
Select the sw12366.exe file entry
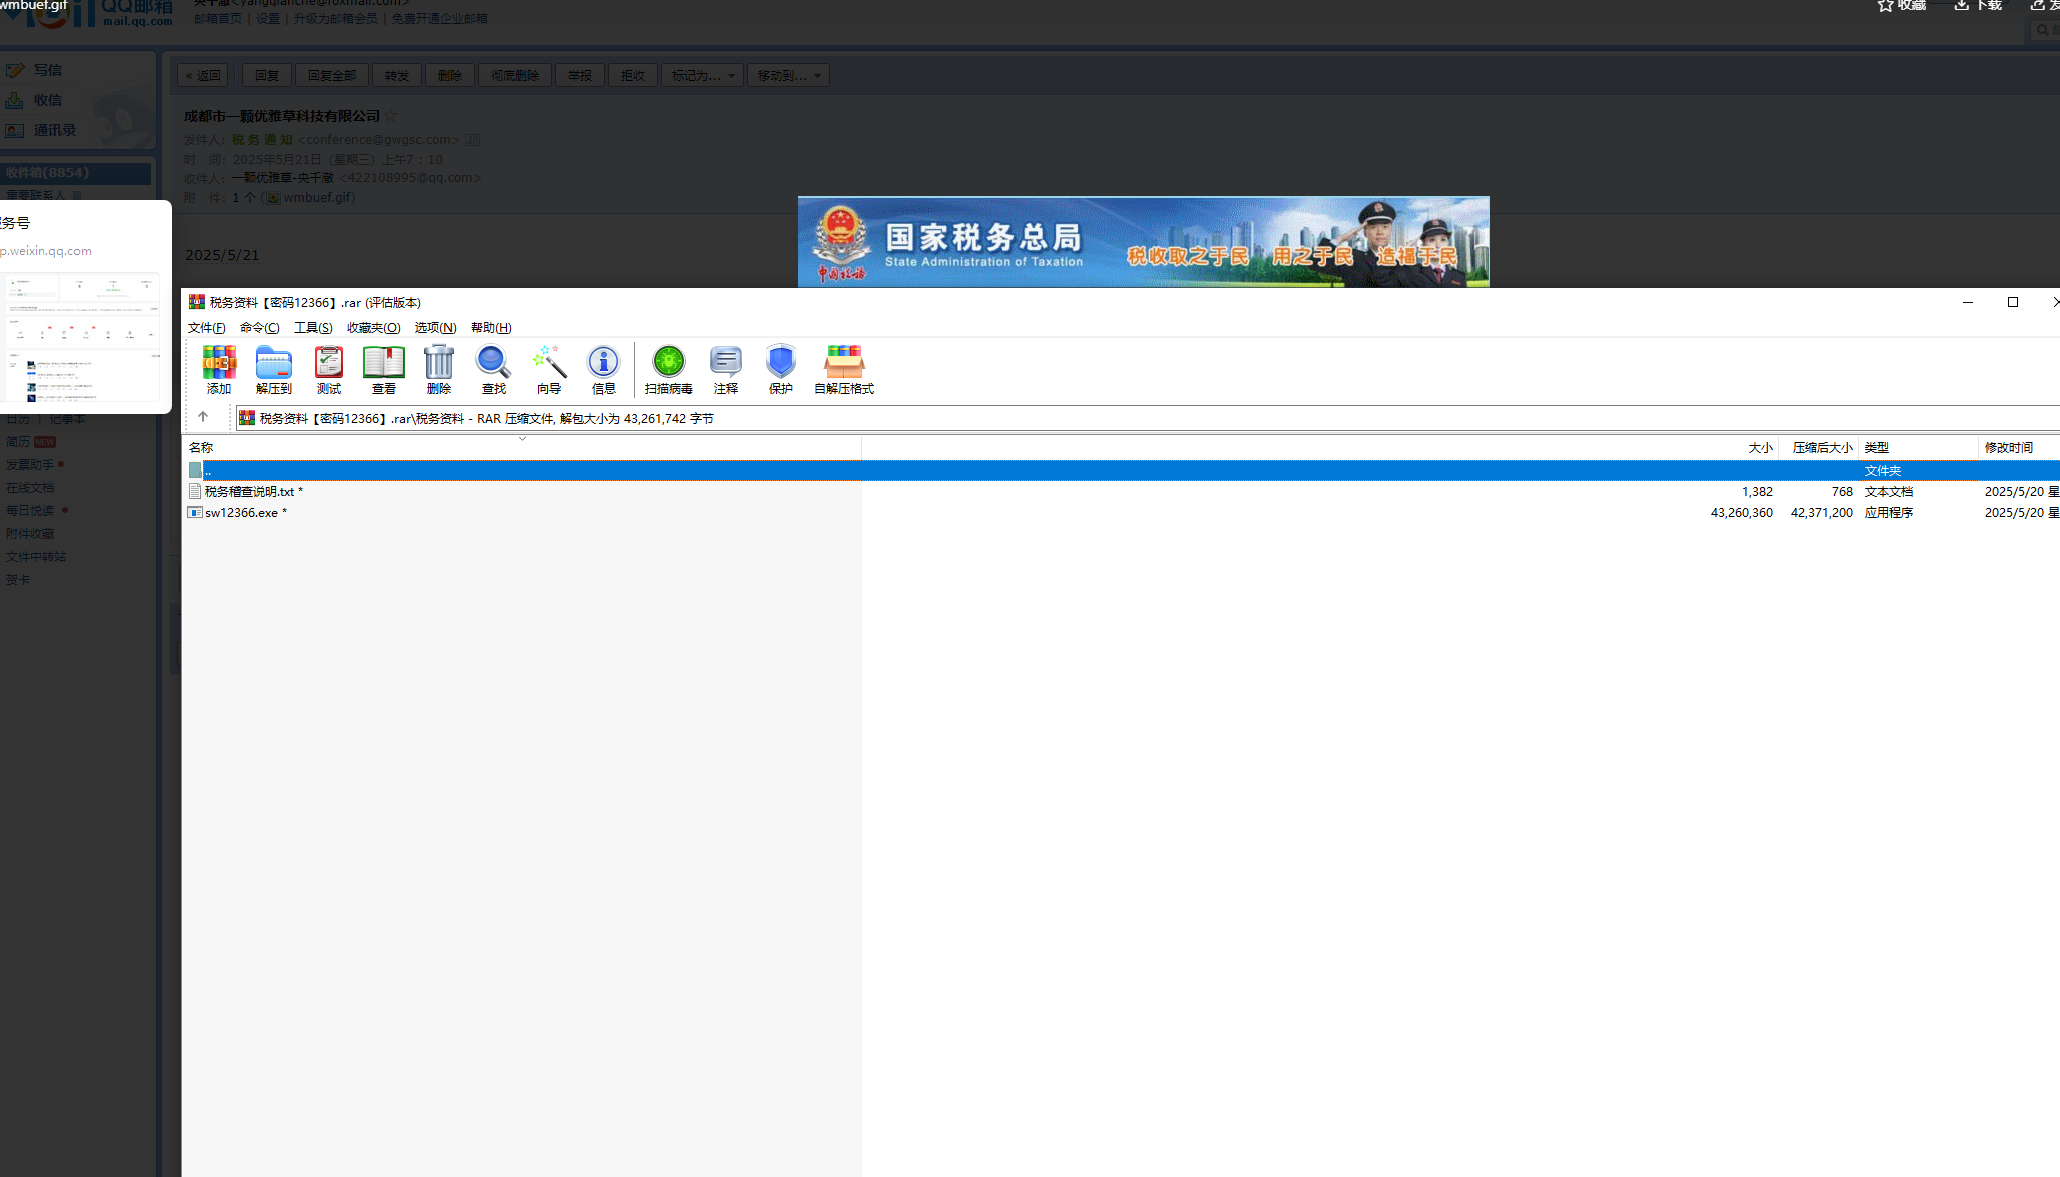pyautogui.click(x=241, y=513)
